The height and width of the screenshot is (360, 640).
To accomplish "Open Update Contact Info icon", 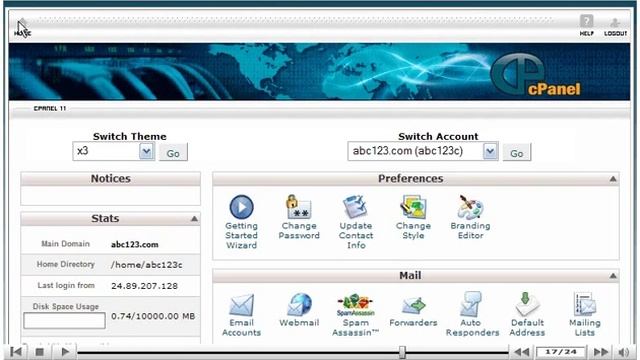I will (356, 207).
